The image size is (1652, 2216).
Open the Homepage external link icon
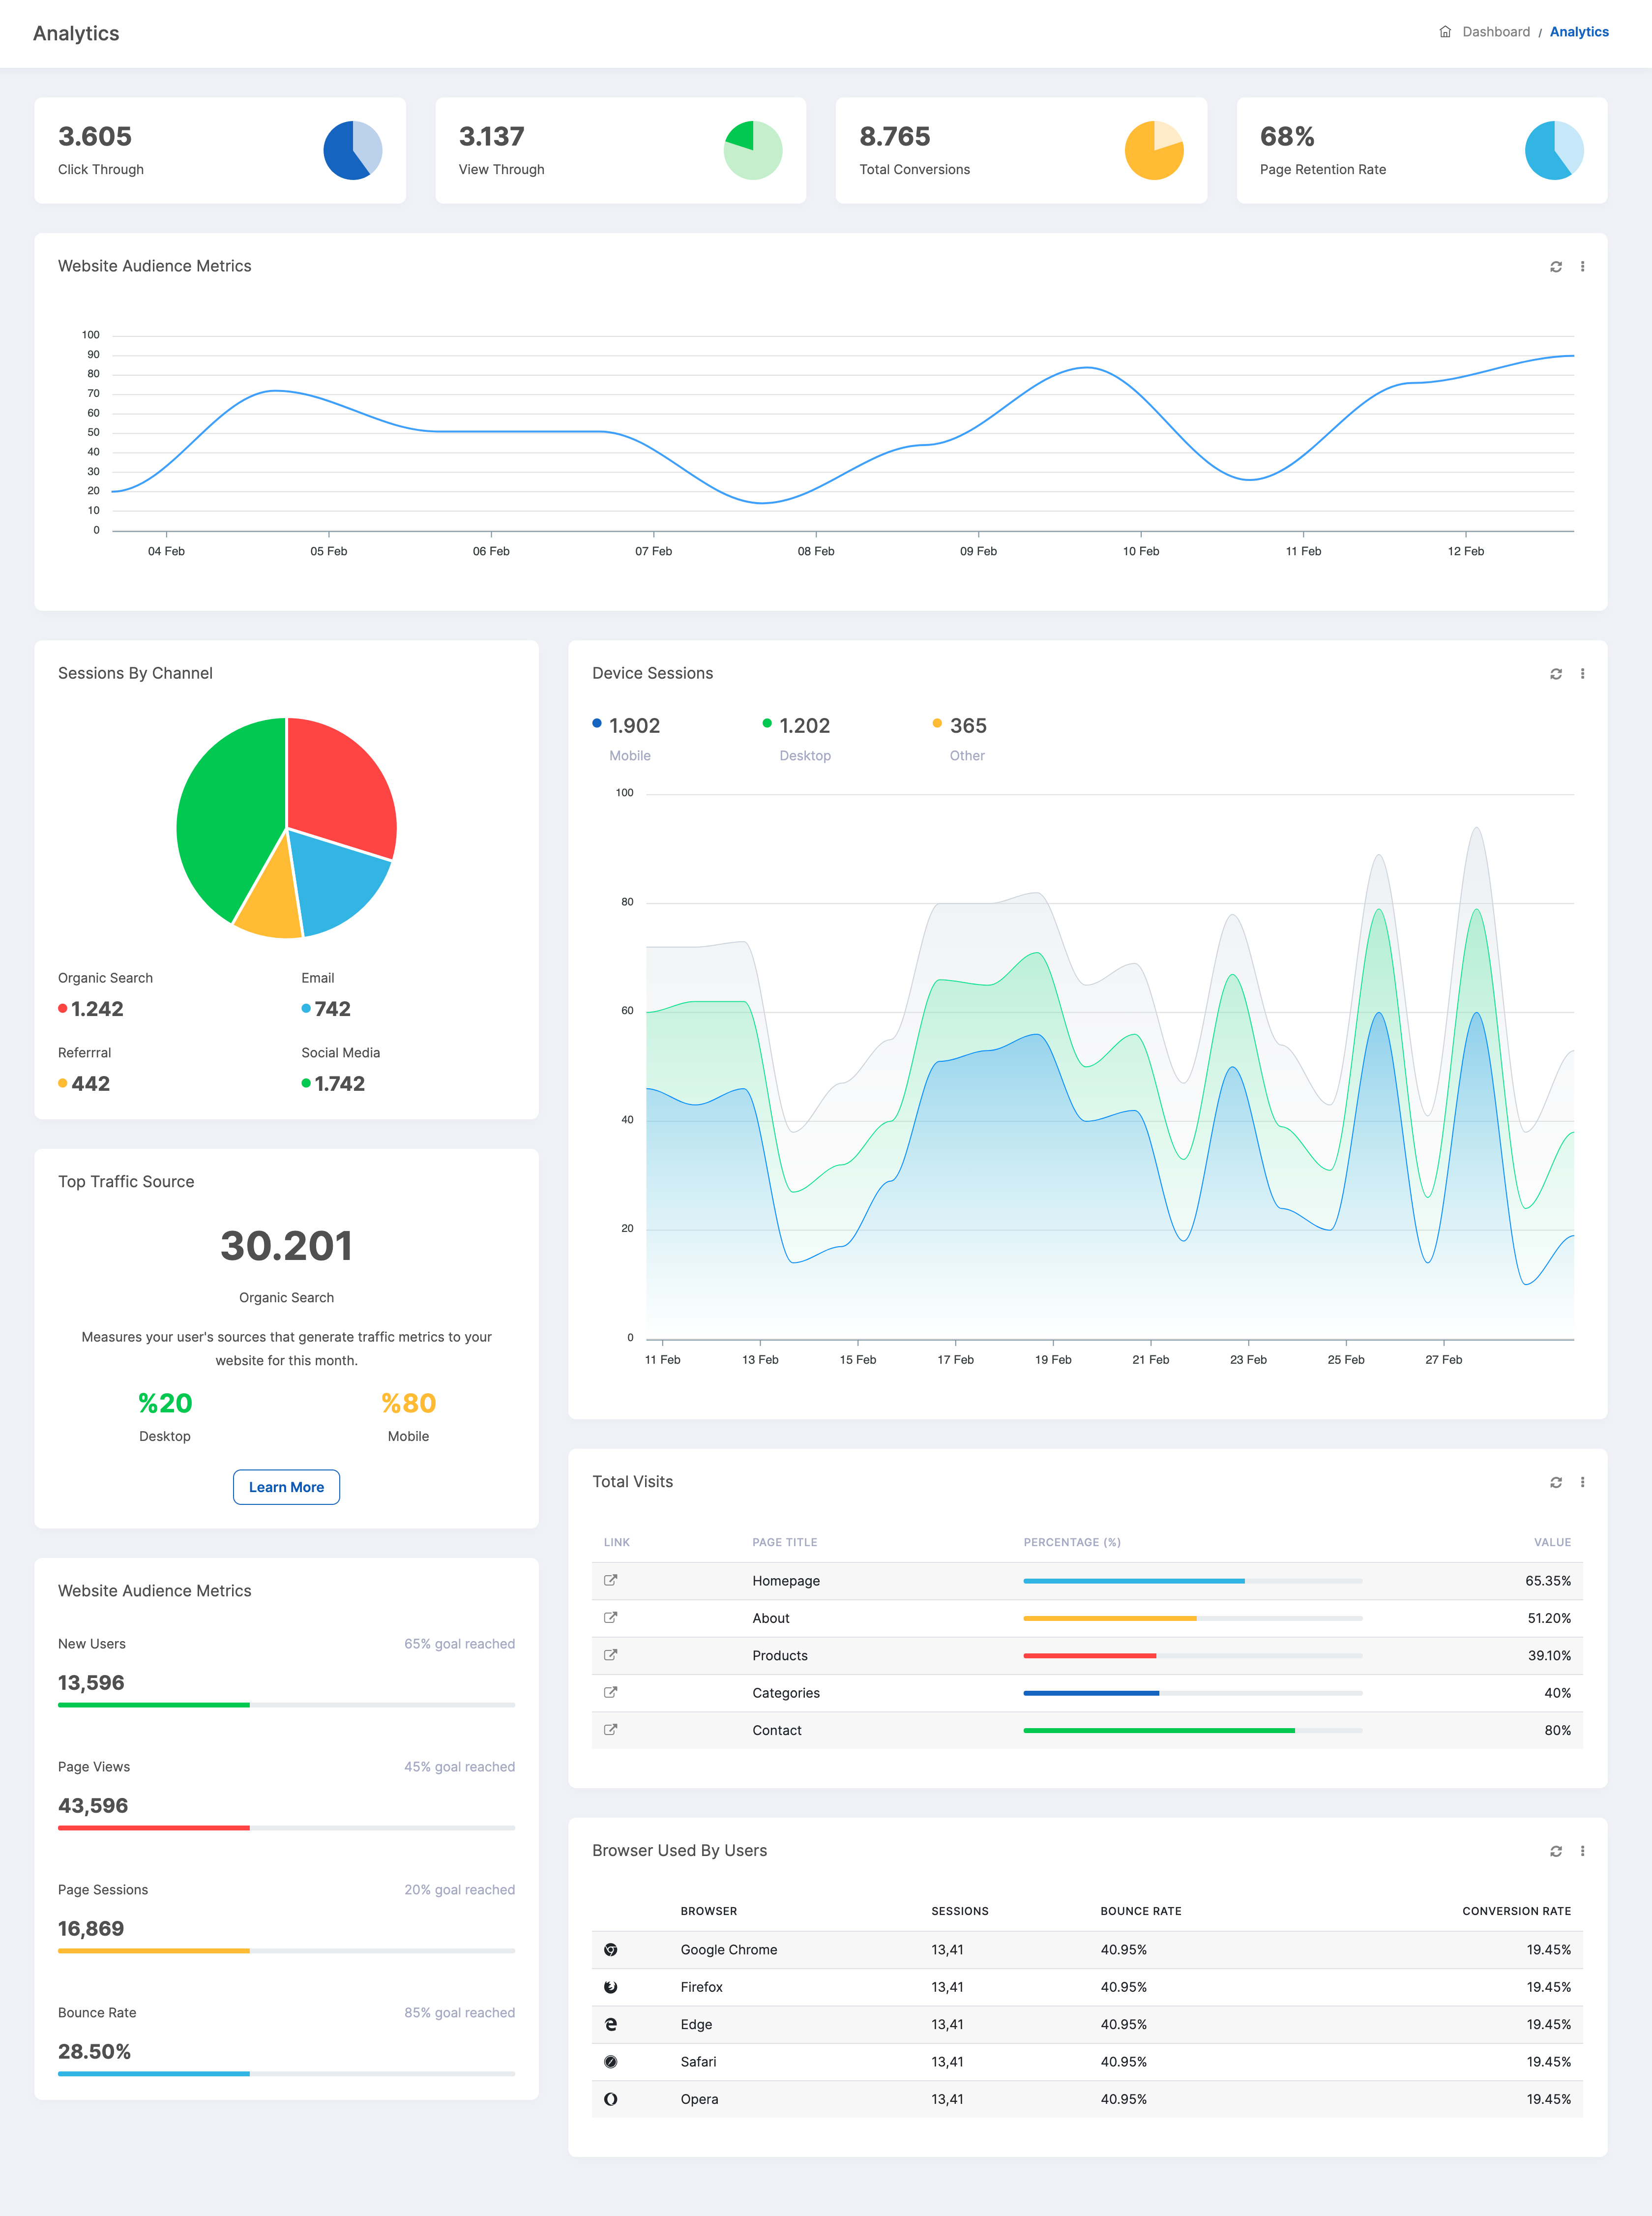(x=610, y=1580)
